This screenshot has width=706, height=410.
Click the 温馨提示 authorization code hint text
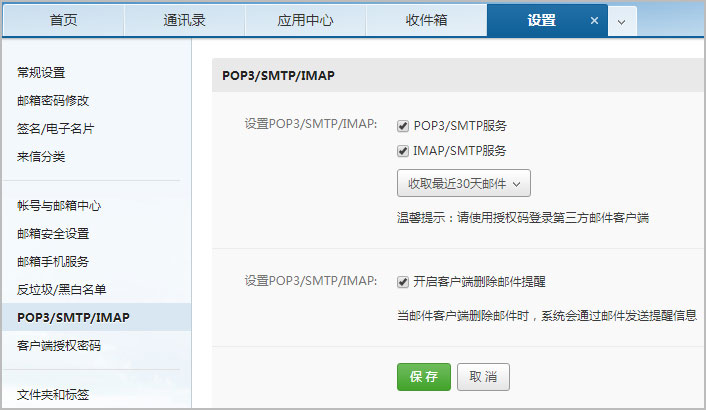coord(523,218)
